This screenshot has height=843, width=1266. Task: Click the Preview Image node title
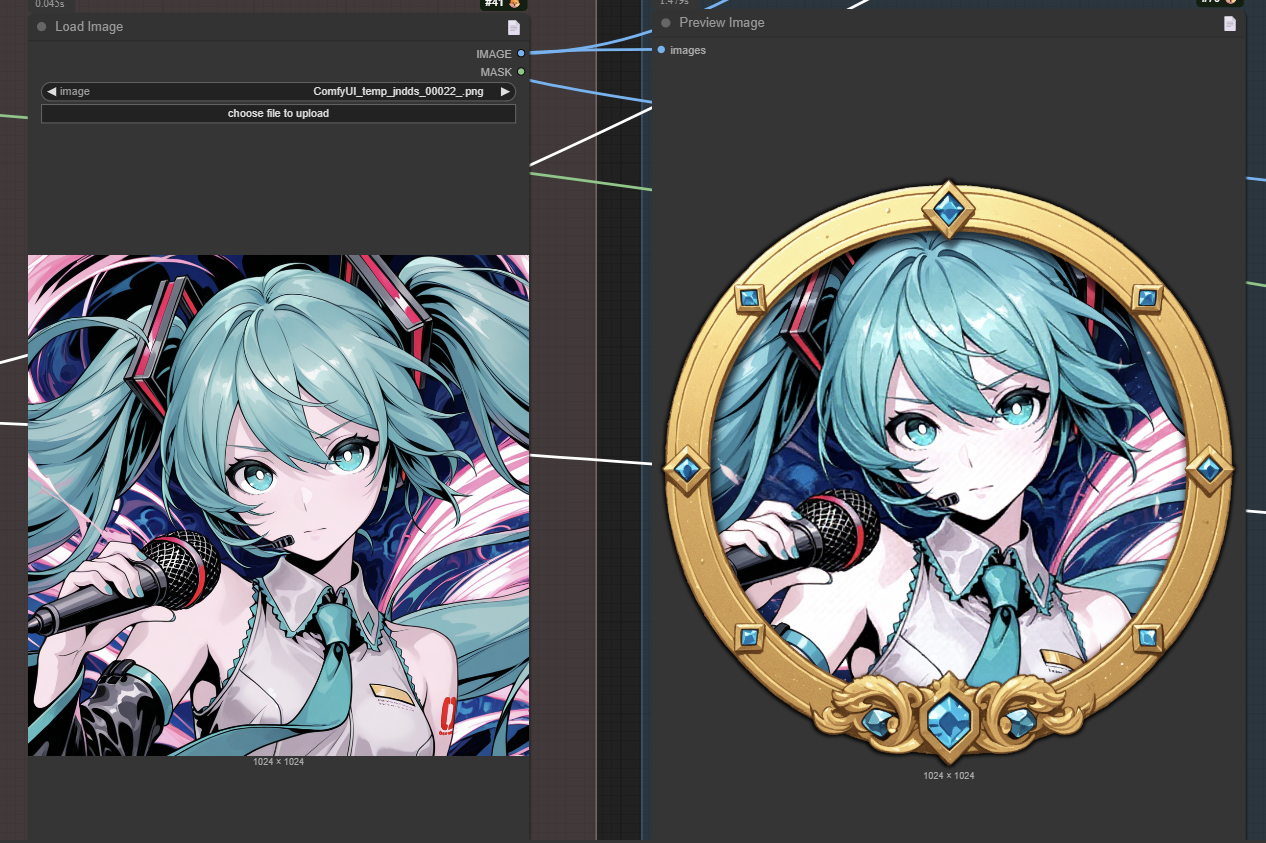pos(722,23)
